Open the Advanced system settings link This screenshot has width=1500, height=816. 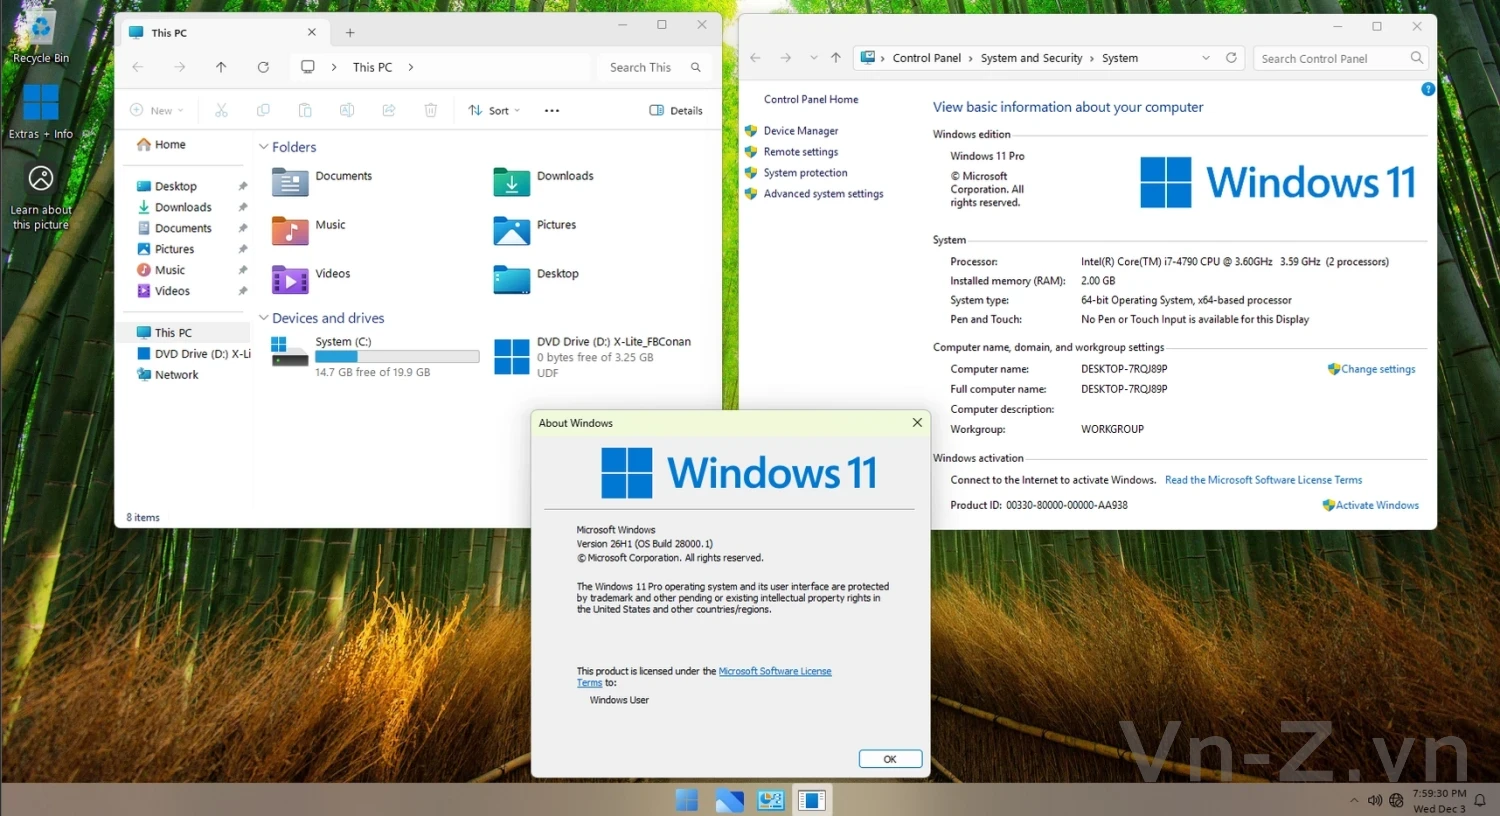(823, 194)
